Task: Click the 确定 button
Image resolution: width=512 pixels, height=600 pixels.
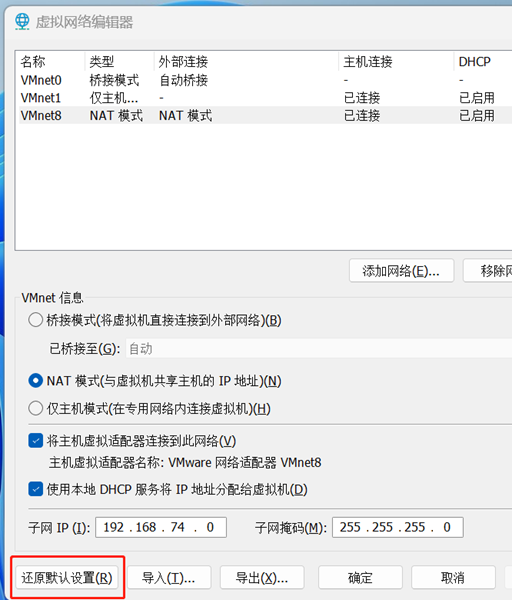Action: tap(360, 577)
